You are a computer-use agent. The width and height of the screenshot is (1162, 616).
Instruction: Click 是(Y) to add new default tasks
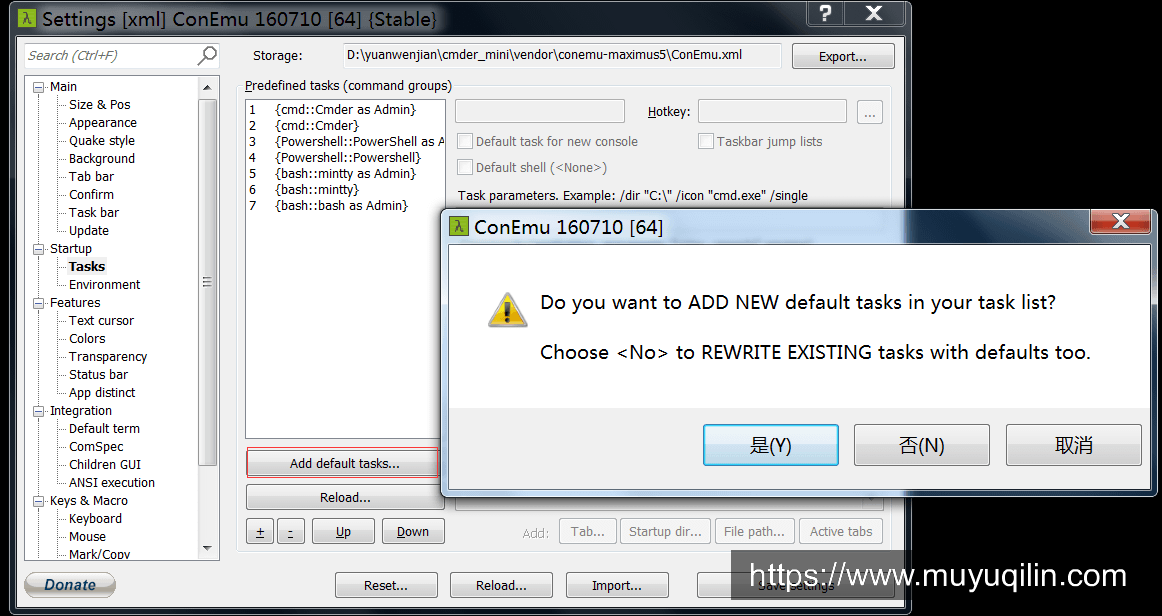[771, 445]
